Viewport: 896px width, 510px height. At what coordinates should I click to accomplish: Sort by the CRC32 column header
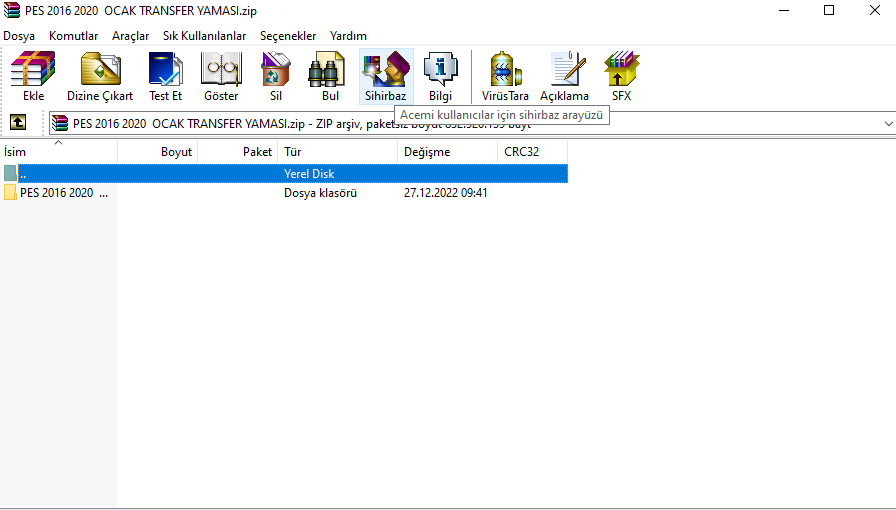[533, 152]
